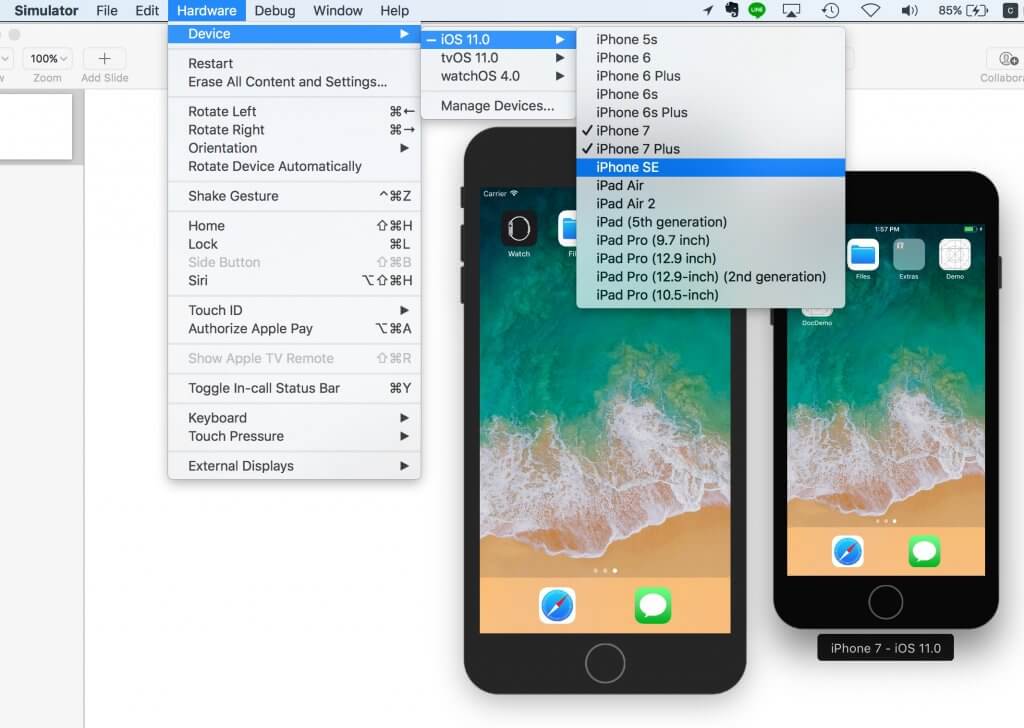Open the Window menu

coord(338,10)
